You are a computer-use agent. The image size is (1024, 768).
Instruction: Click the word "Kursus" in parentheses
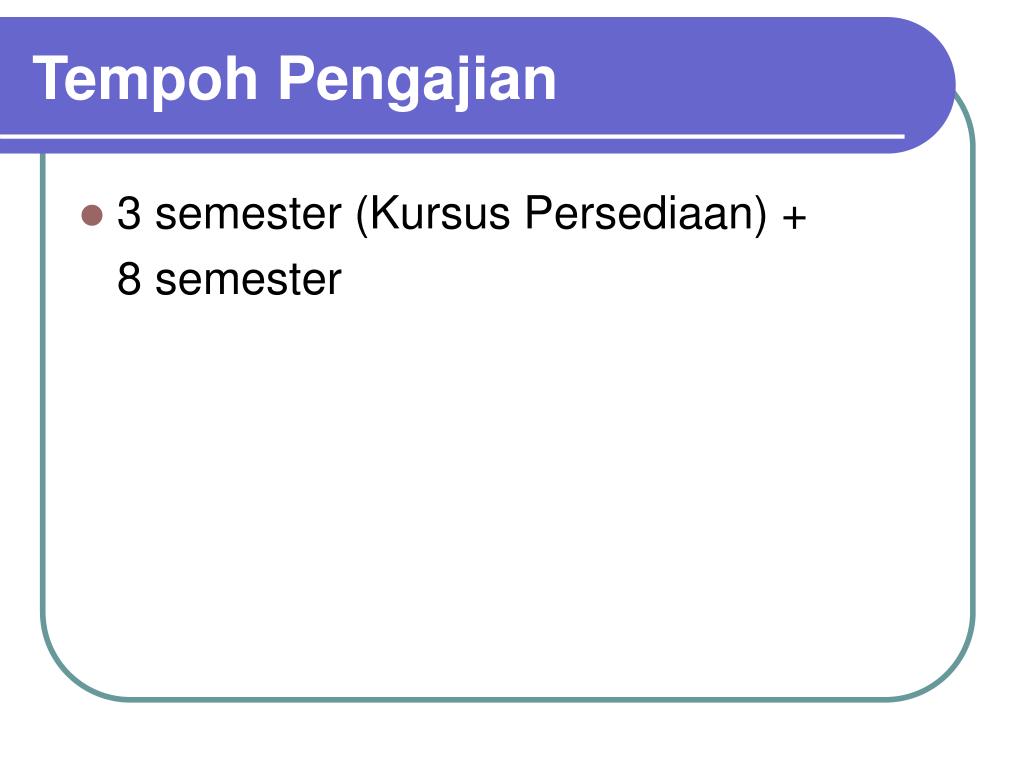click(440, 213)
